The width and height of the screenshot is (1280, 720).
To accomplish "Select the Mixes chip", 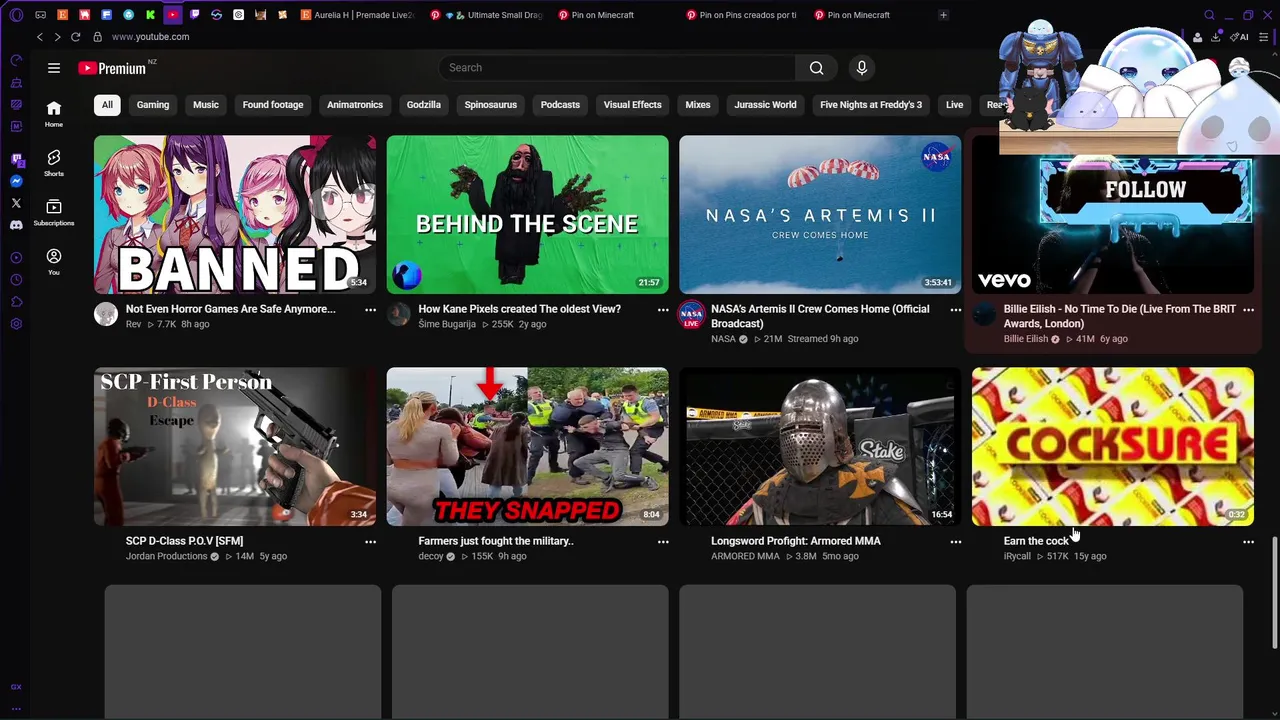I will click(x=698, y=105).
